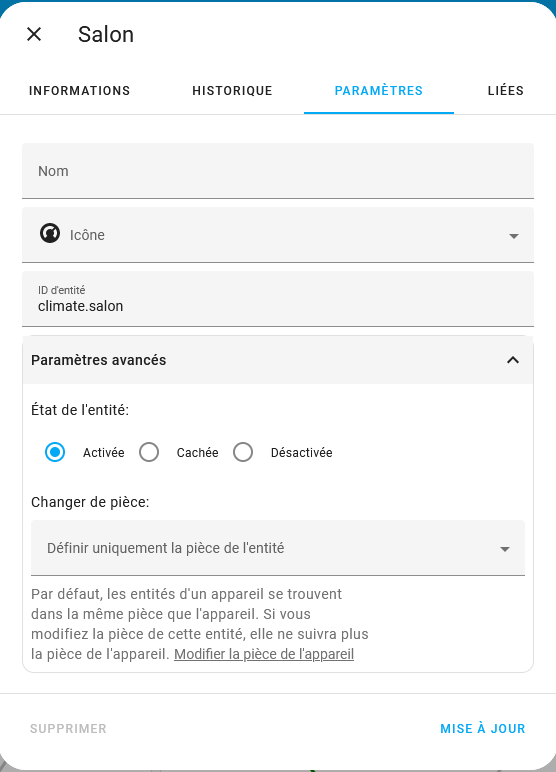The height and width of the screenshot is (772, 556).
Task: Close the Salon dialog with X icon
Action: click(x=34, y=34)
